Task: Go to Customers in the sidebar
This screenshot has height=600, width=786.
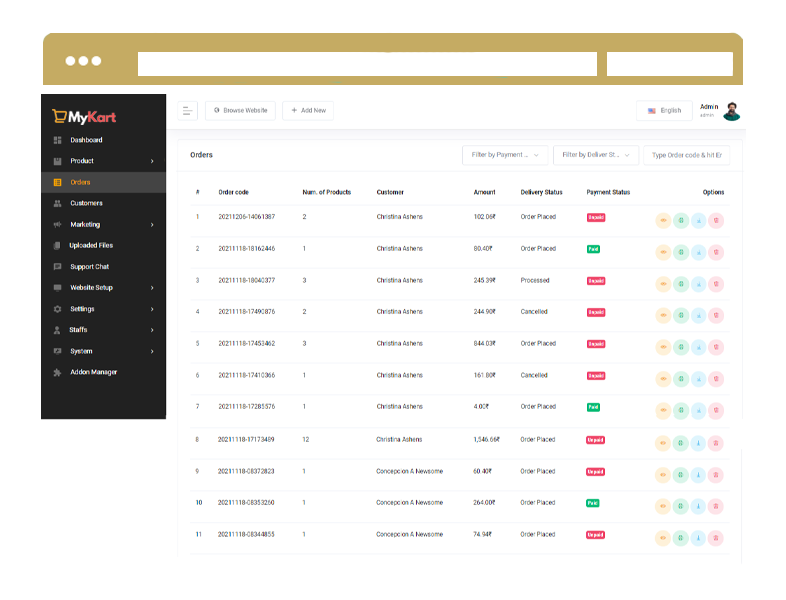Action: [86, 203]
